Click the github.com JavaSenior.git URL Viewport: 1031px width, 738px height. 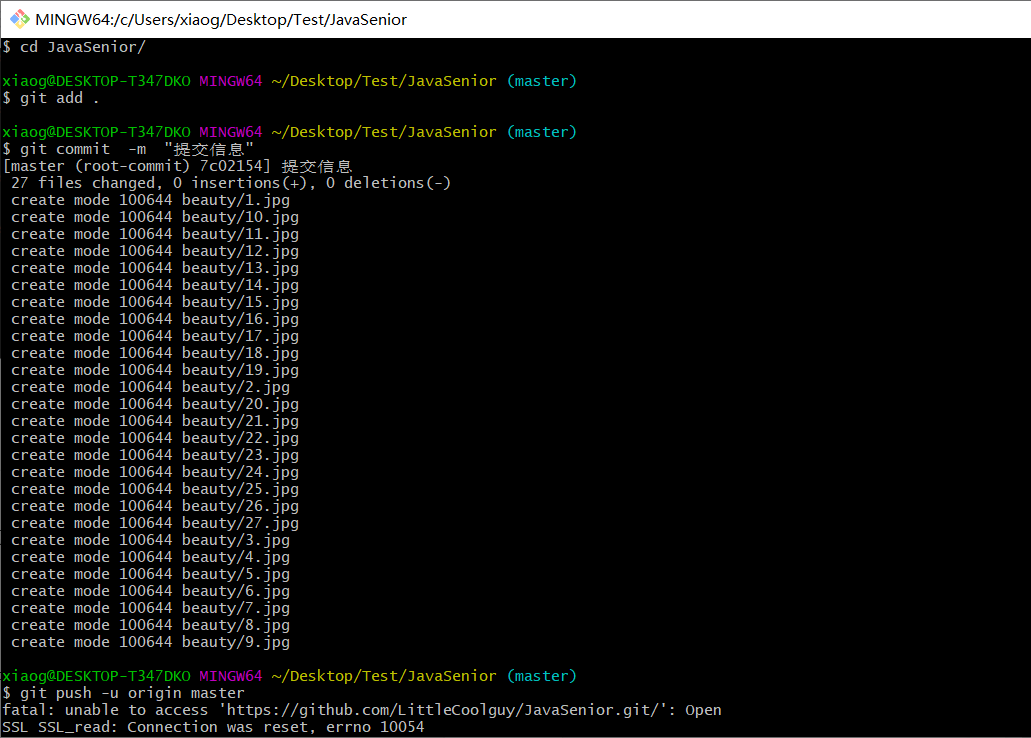point(443,710)
